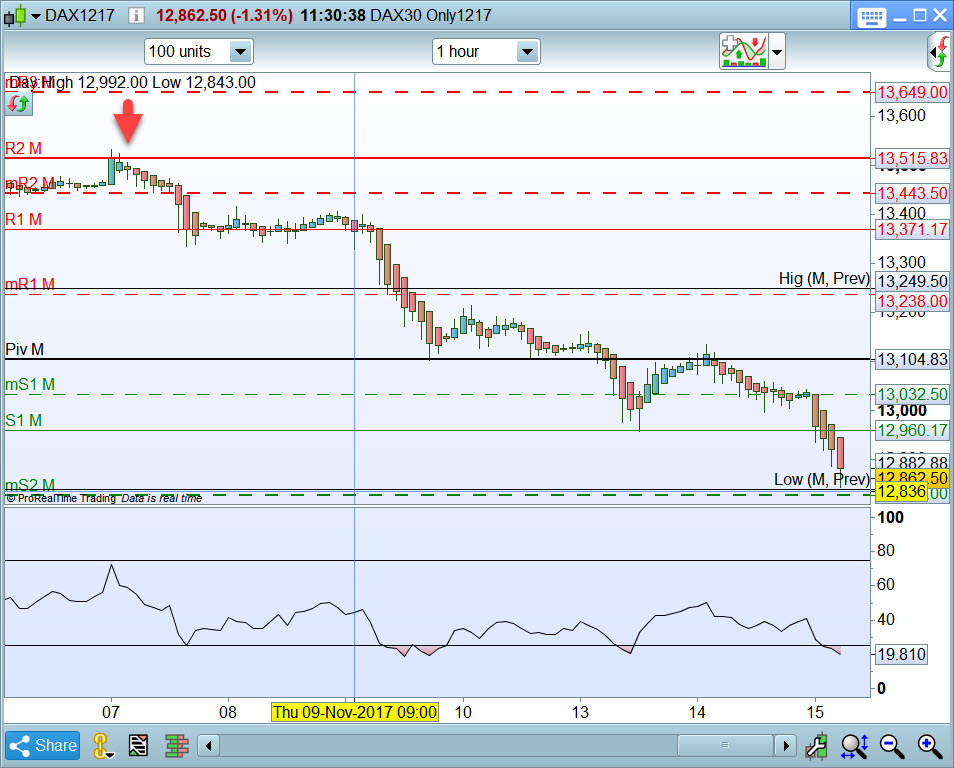Image resolution: width=954 pixels, height=768 pixels.
Task: Click the add indicator icon
Action: pos(743,52)
